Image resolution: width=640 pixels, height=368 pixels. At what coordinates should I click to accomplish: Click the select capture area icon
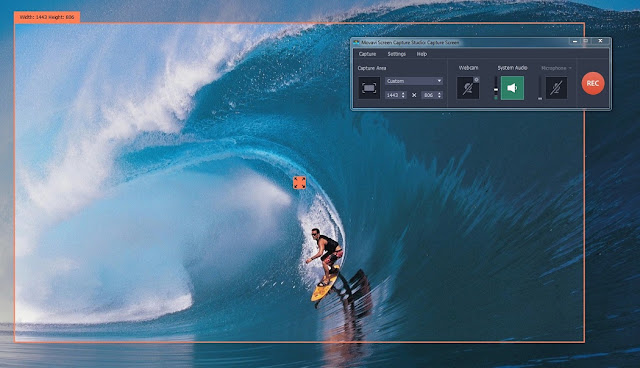[x=369, y=88]
